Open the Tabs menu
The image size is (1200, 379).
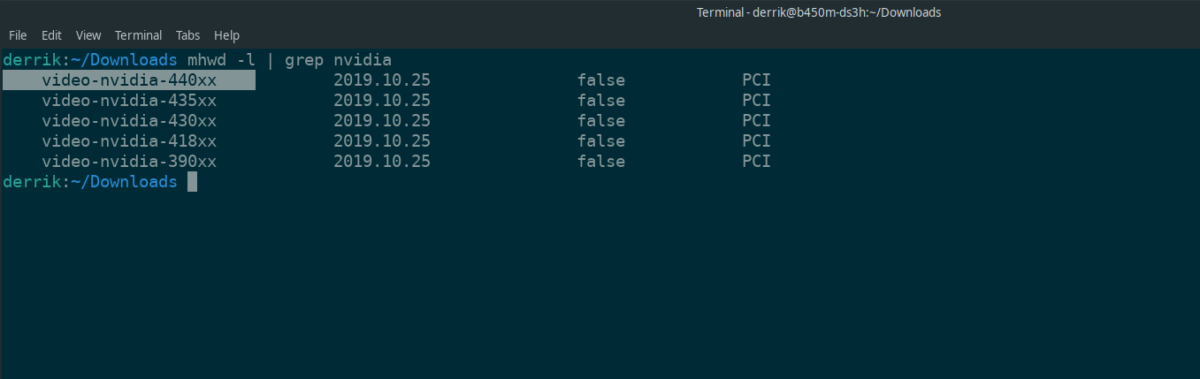(x=187, y=36)
